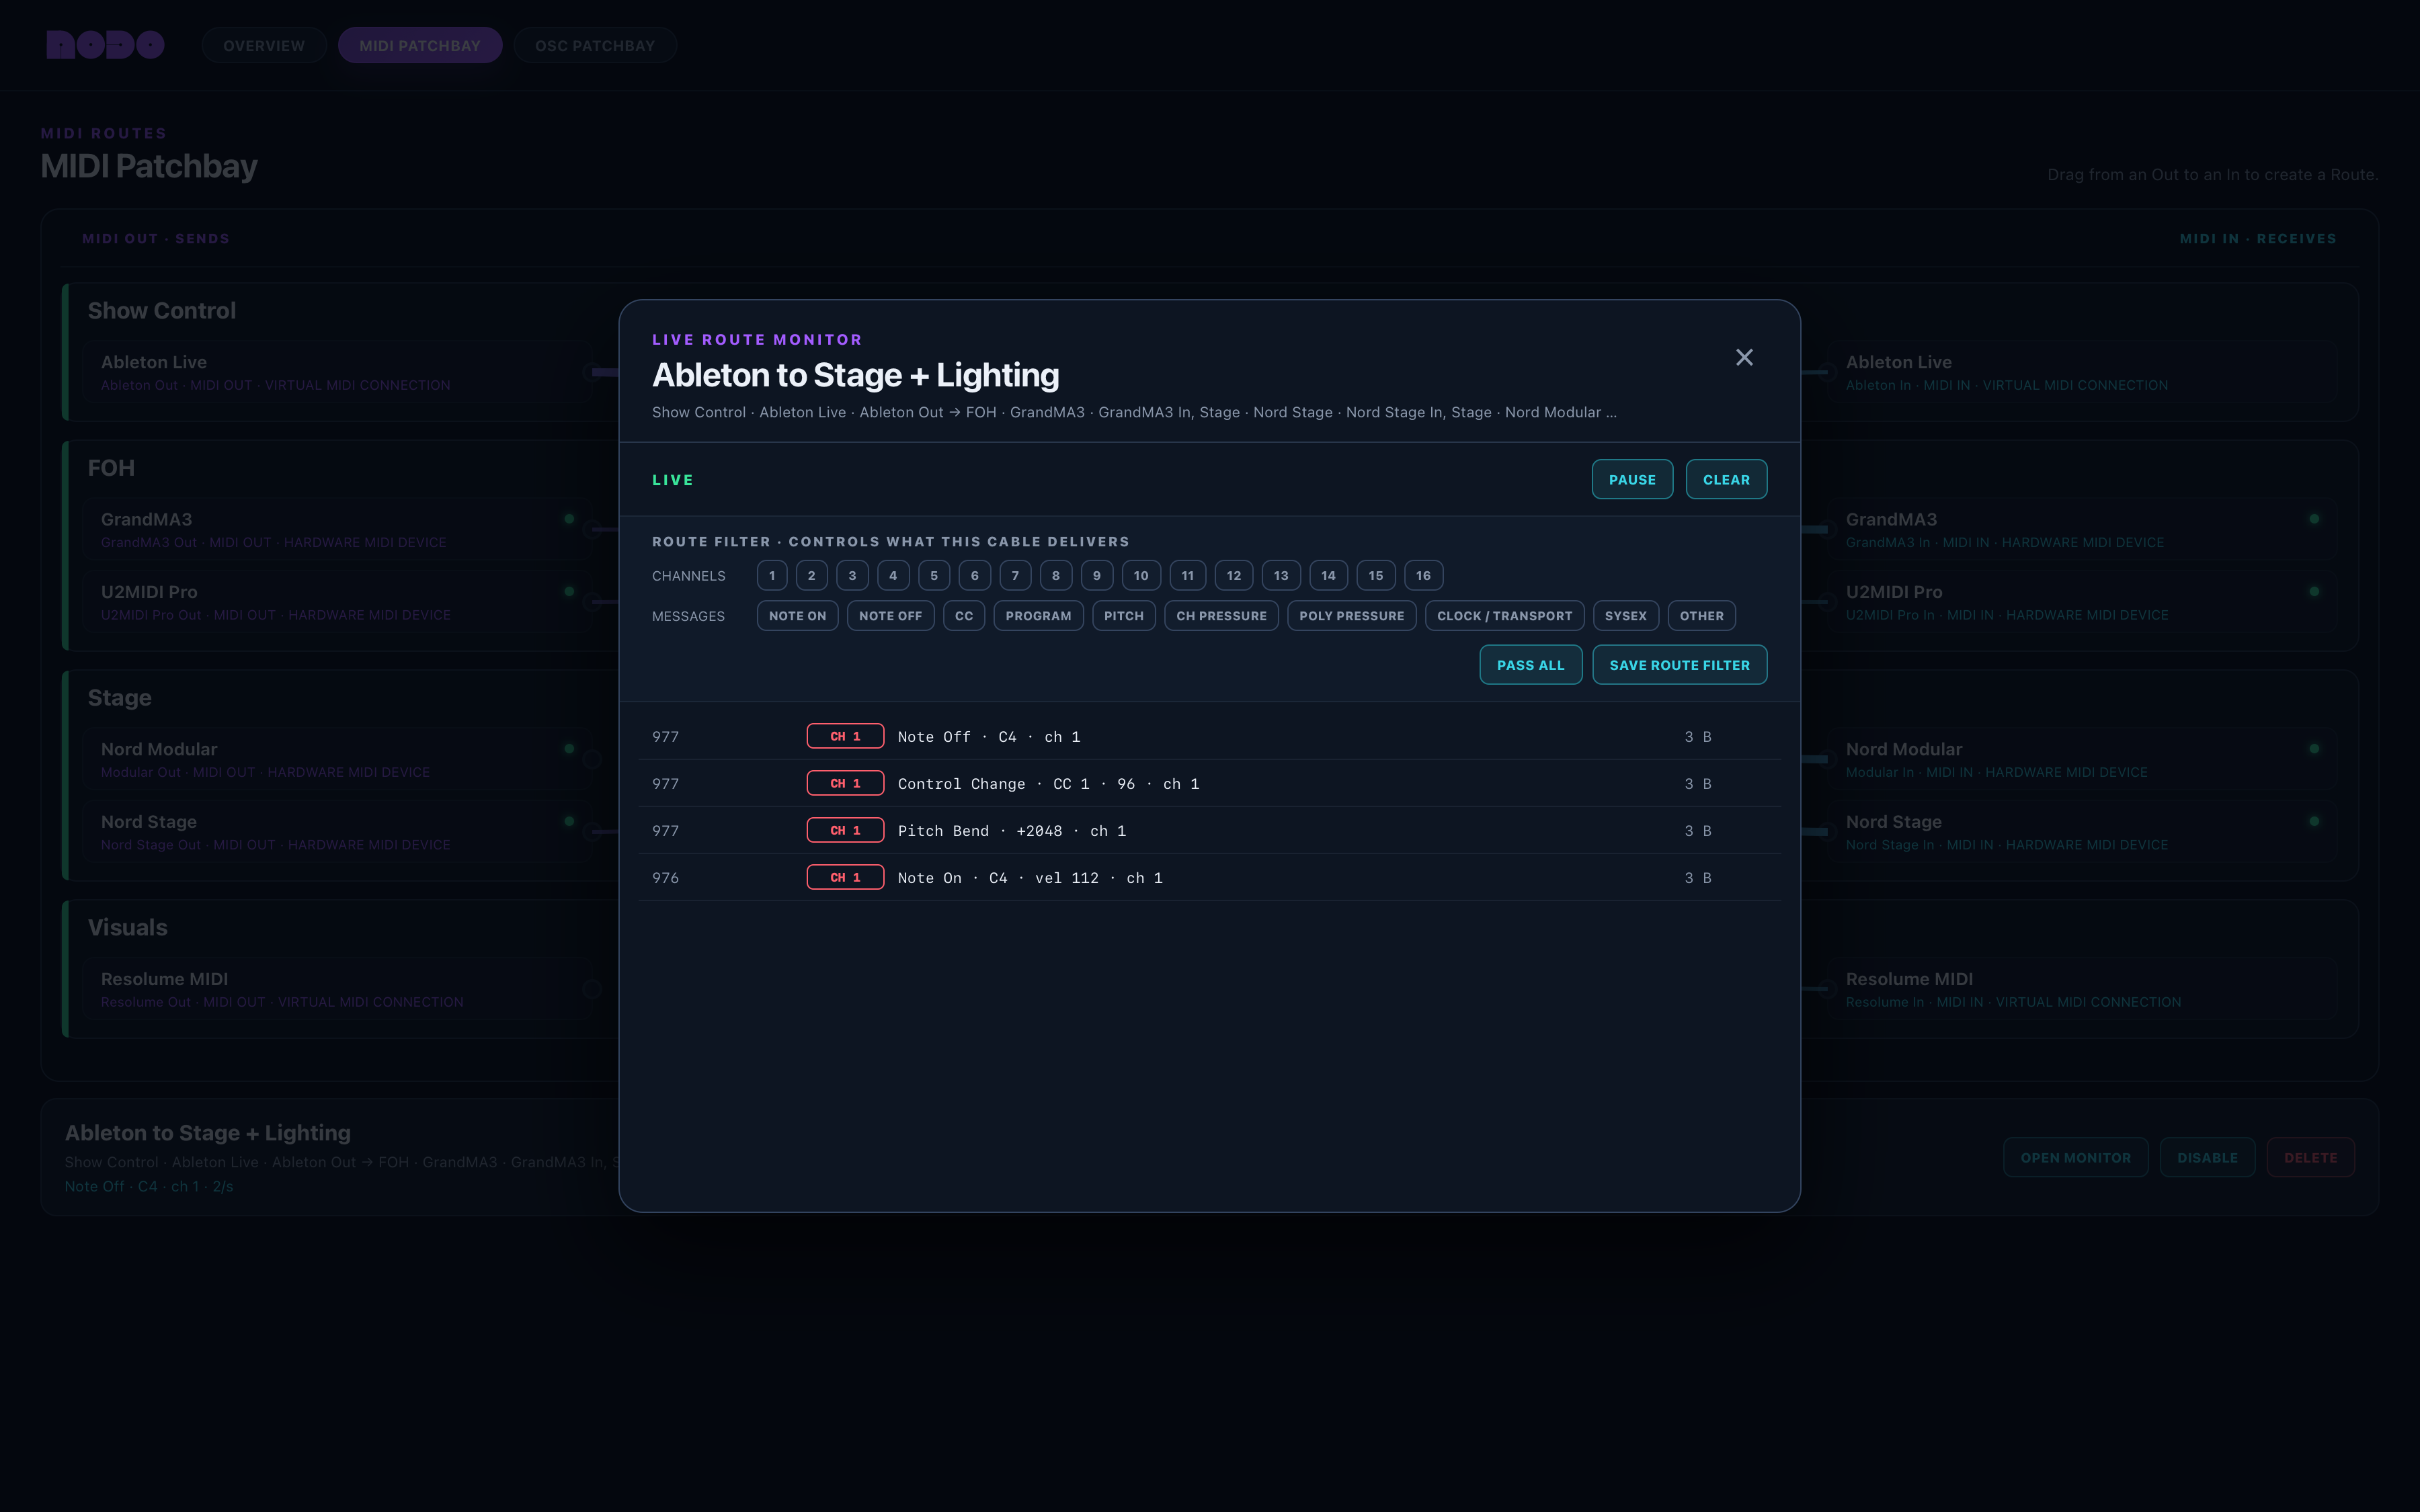Select Nord Stage MIDI In device
2420x1512 pixels.
click(2083, 832)
